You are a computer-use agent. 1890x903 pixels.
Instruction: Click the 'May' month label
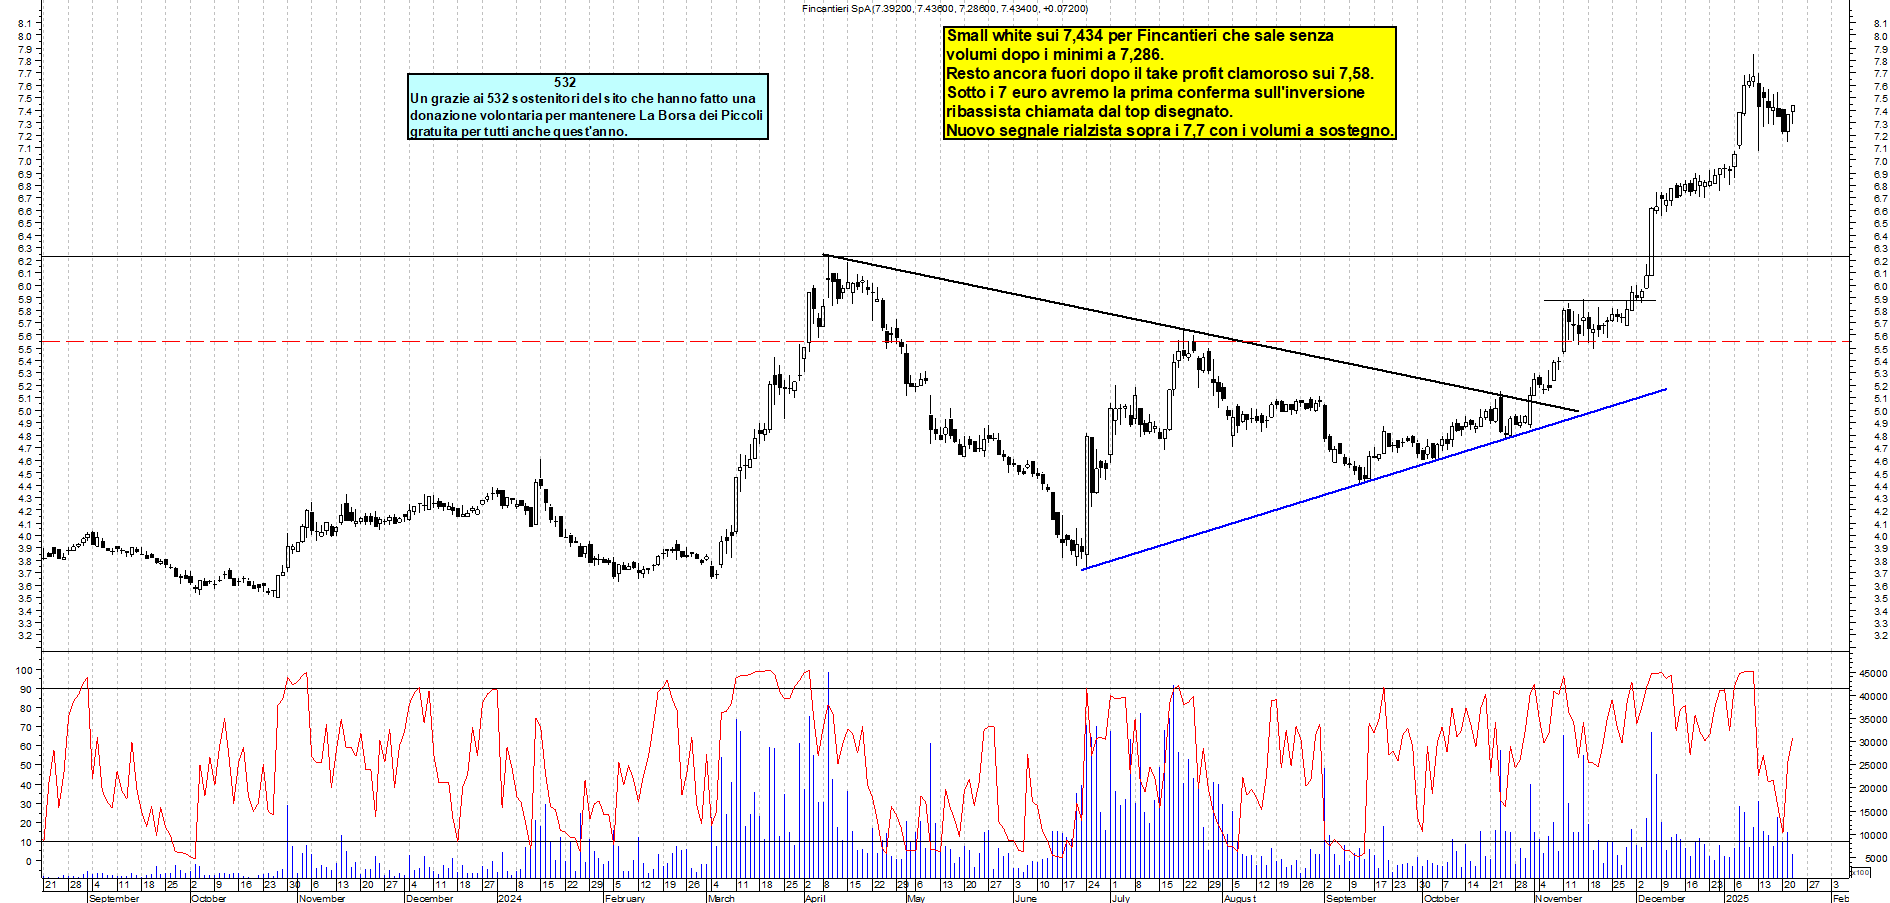[x=916, y=898]
